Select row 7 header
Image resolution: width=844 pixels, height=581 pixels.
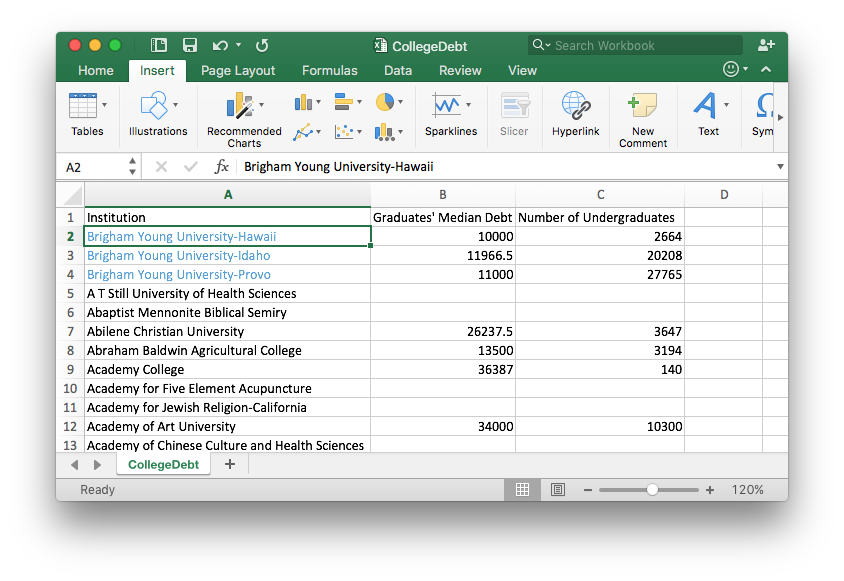coord(71,331)
